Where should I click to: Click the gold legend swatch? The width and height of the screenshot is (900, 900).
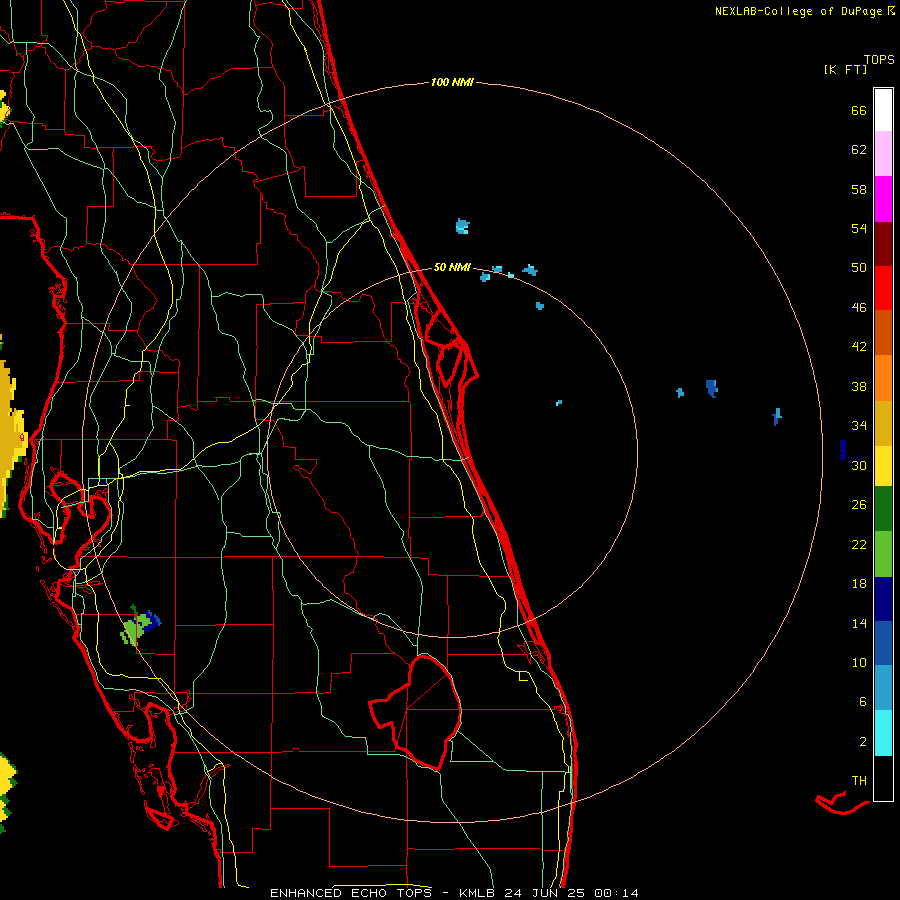[883, 423]
